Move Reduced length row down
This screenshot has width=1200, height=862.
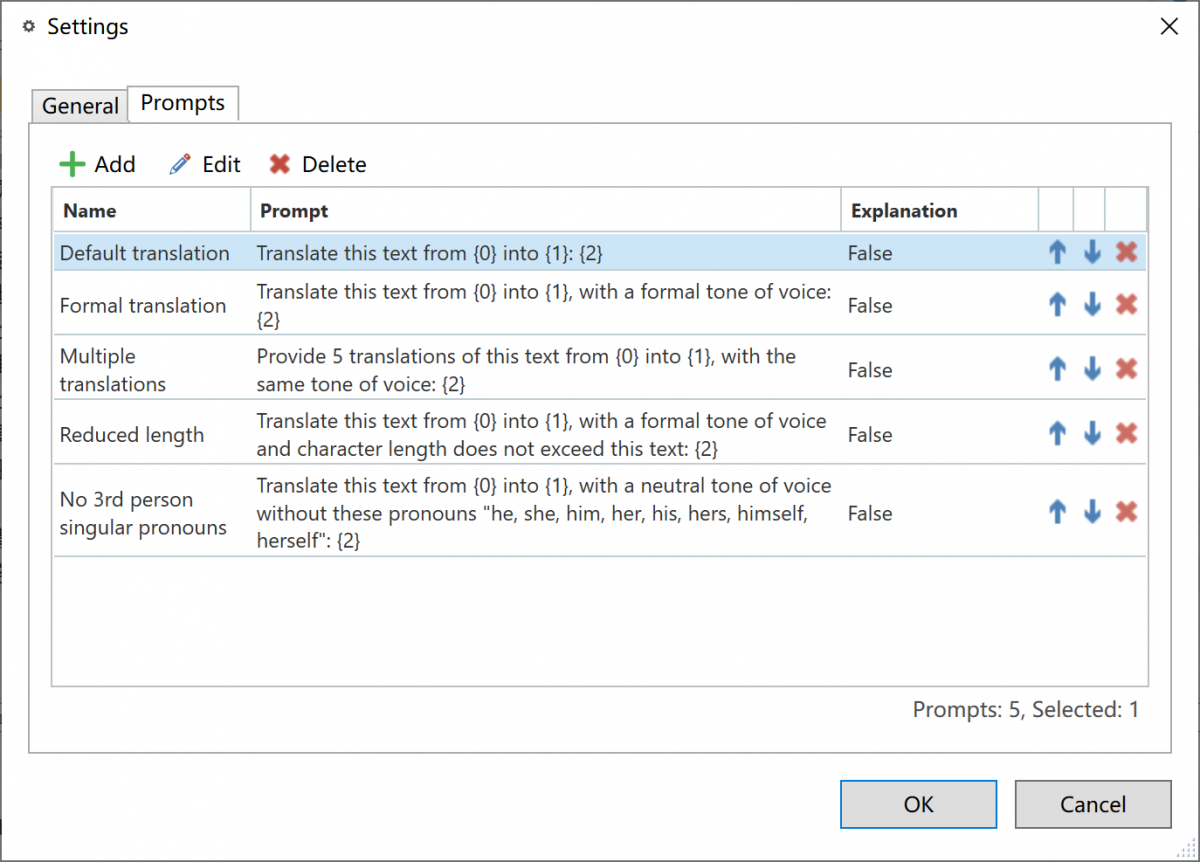click(1092, 434)
